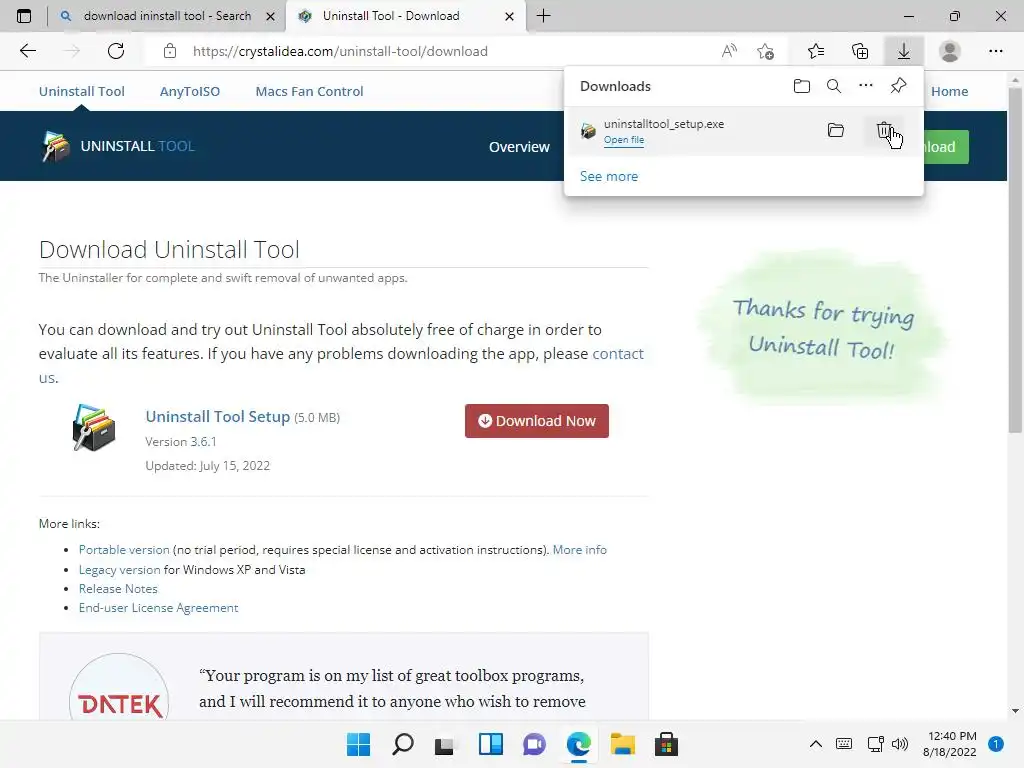This screenshot has height=768, width=1024.
Task: Click 'See more' in Downloads panel
Action: tap(609, 176)
